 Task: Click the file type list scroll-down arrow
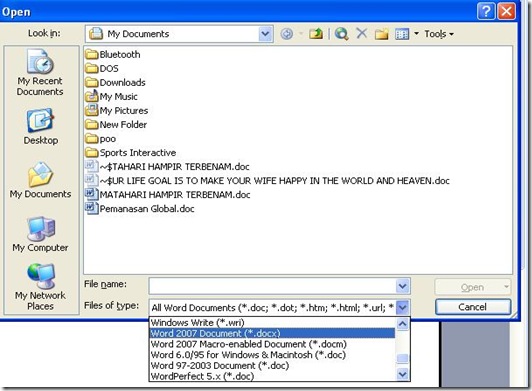(x=402, y=374)
